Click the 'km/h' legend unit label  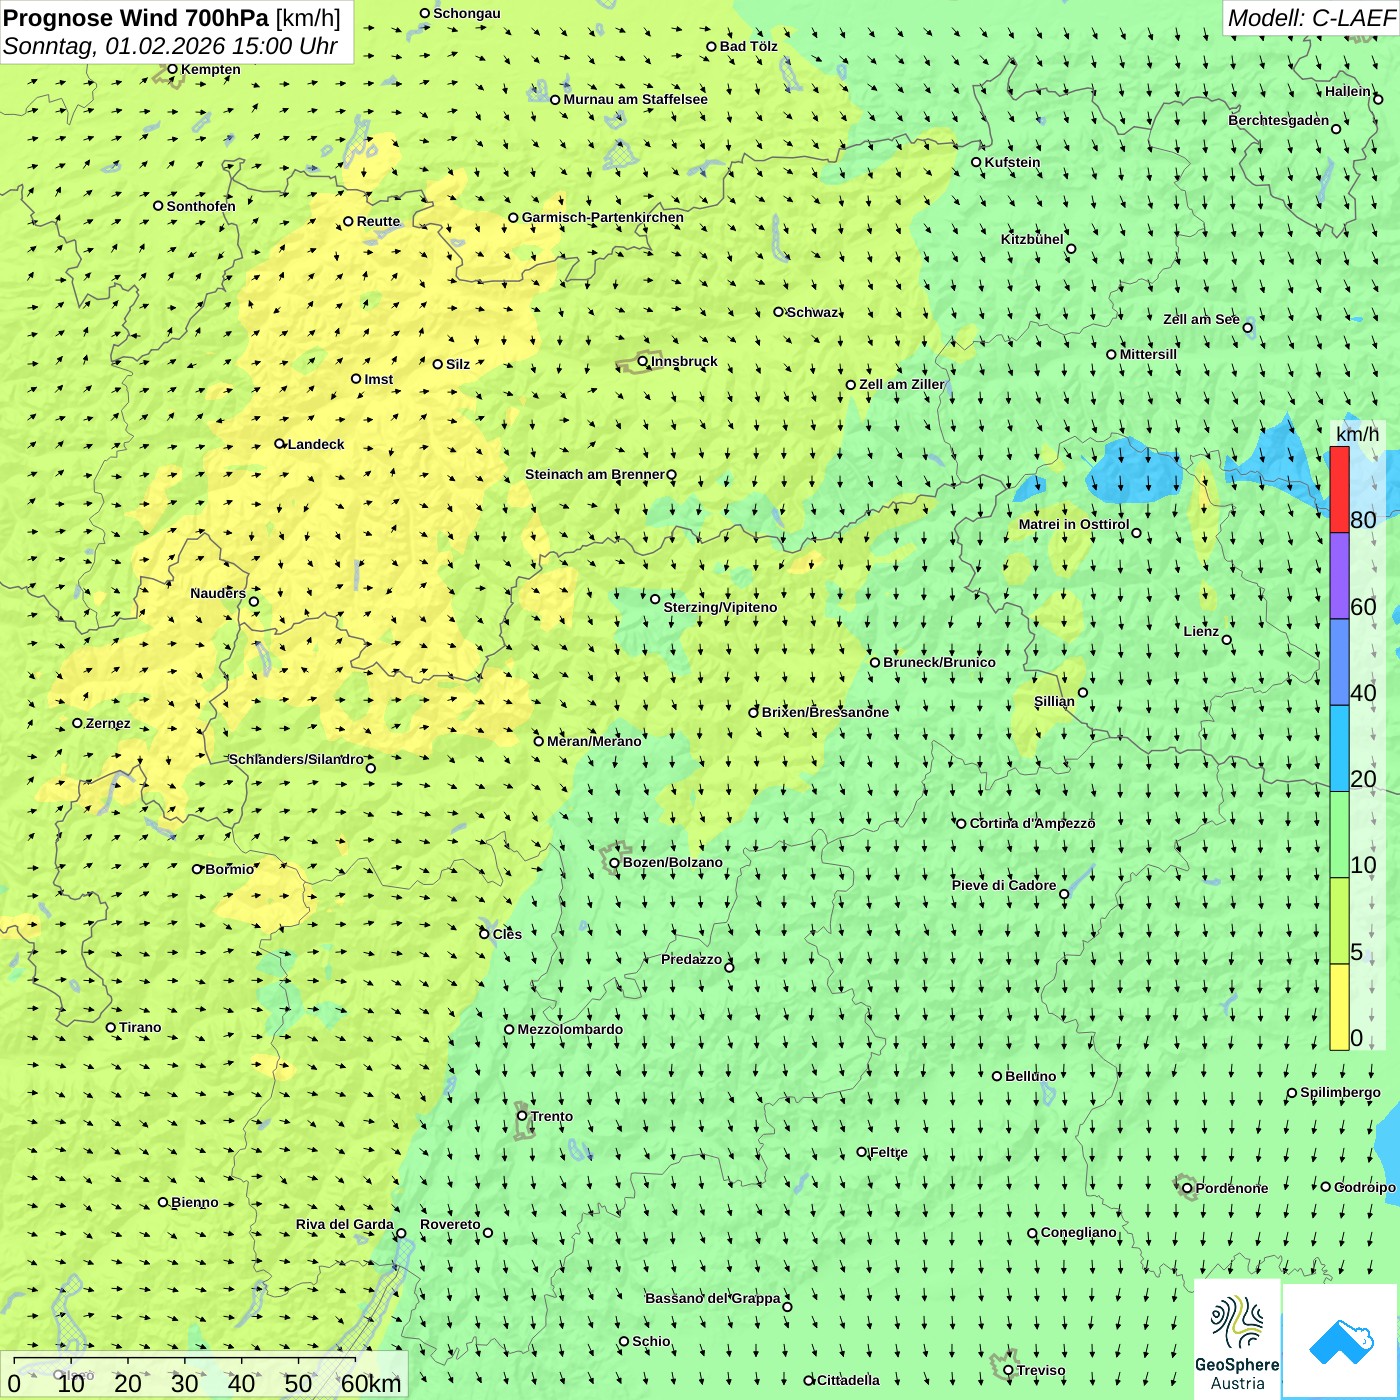pos(1357,433)
